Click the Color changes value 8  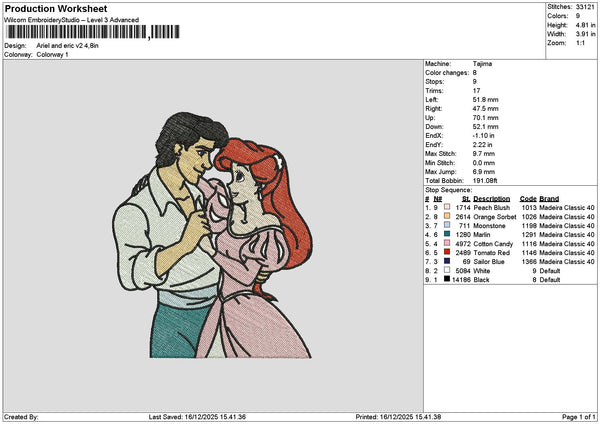(x=474, y=73)
